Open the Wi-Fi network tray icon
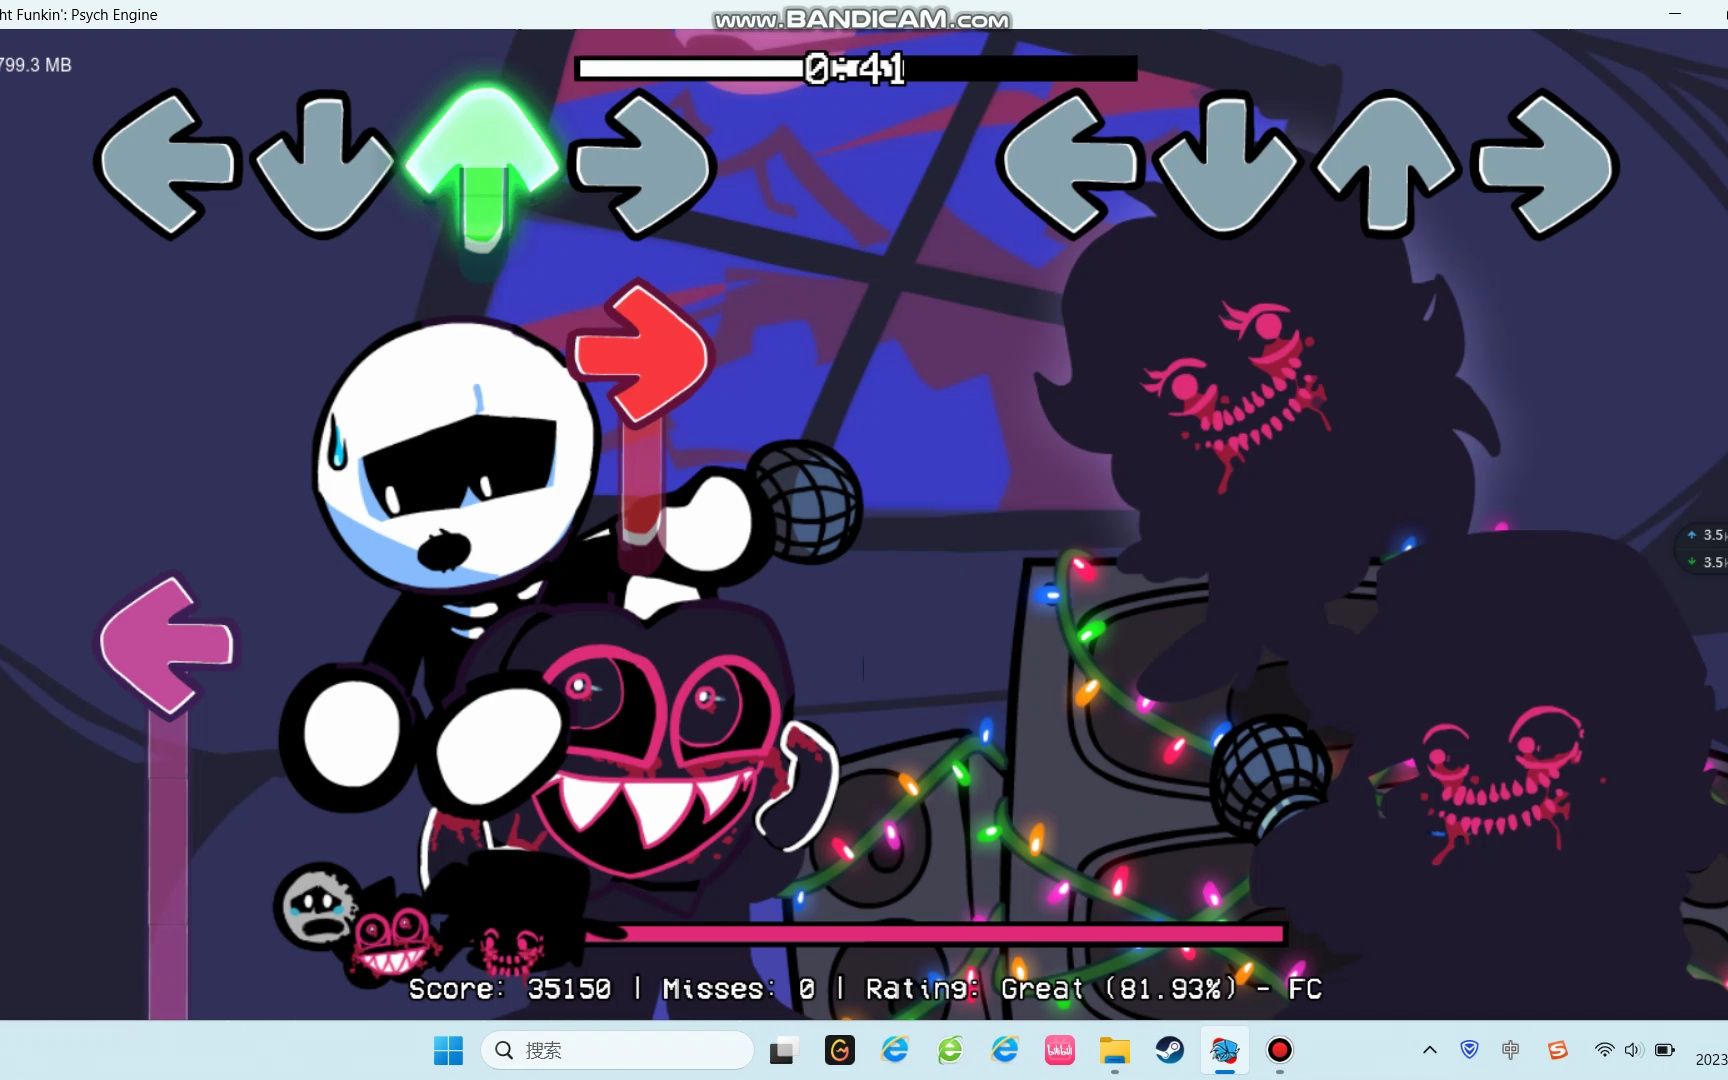 click(1604, 1050)
